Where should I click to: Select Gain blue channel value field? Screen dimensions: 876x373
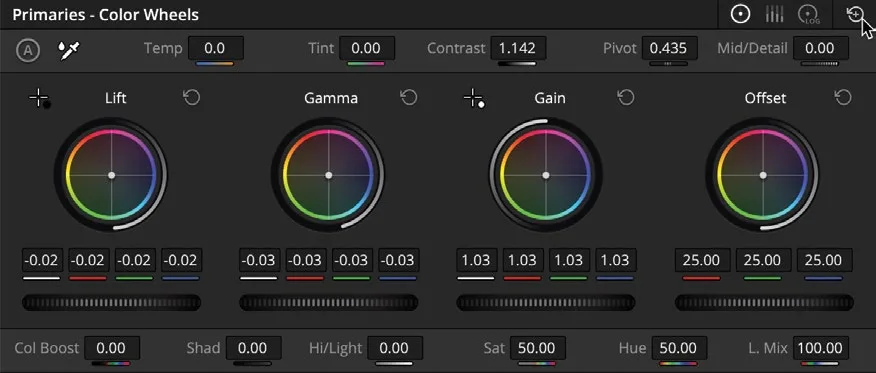tap(616, 261)
